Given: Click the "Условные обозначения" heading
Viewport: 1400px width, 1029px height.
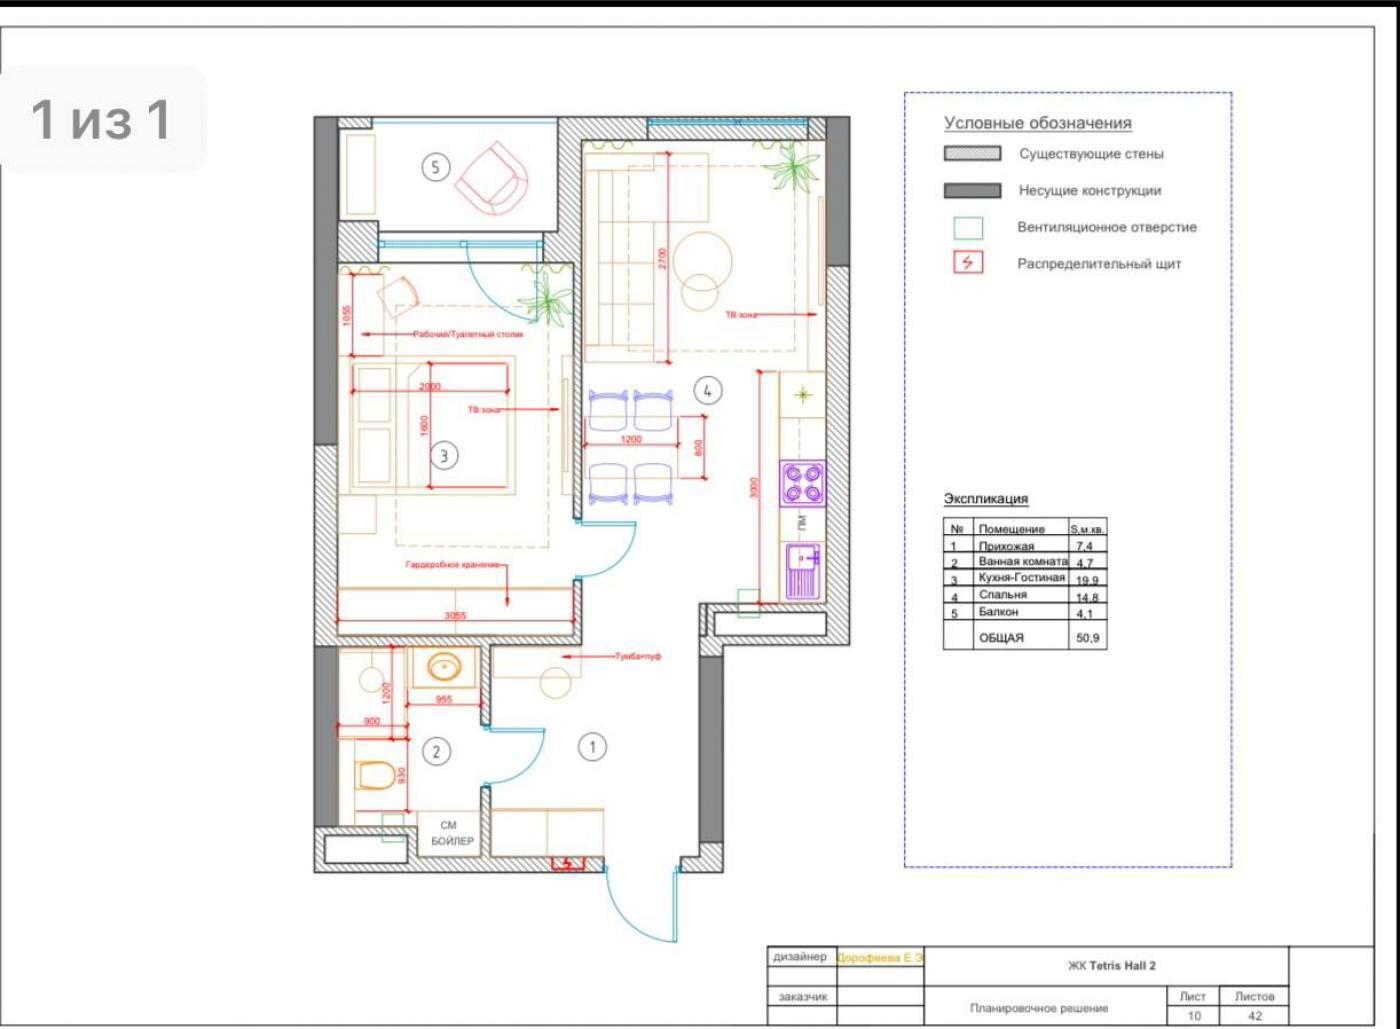Looking at the screenshot, I should pyautogui.click(x=1037, y=123).
